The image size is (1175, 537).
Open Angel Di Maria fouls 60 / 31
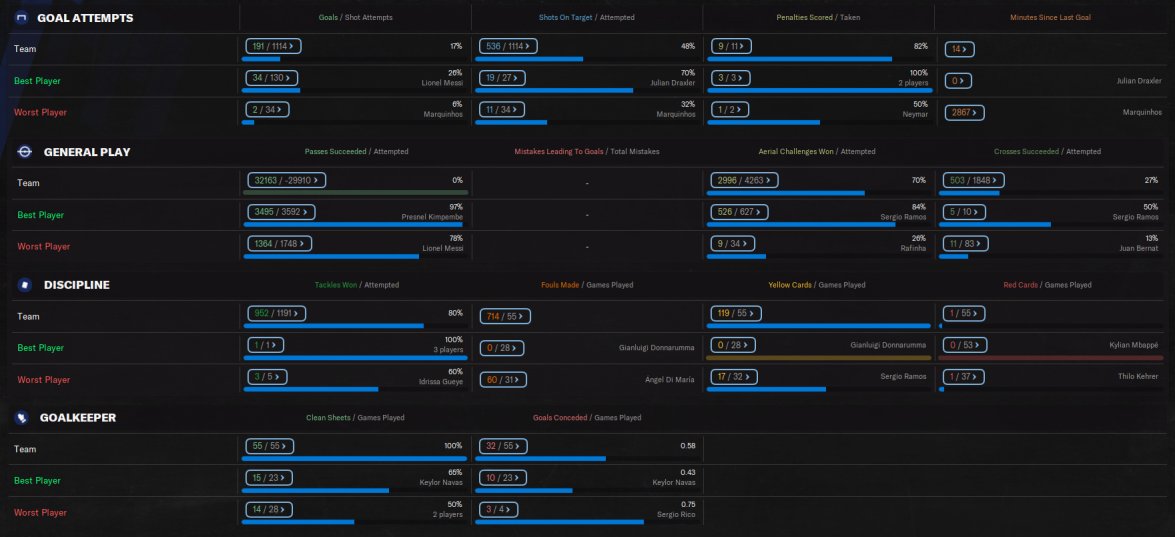(504, 380)
